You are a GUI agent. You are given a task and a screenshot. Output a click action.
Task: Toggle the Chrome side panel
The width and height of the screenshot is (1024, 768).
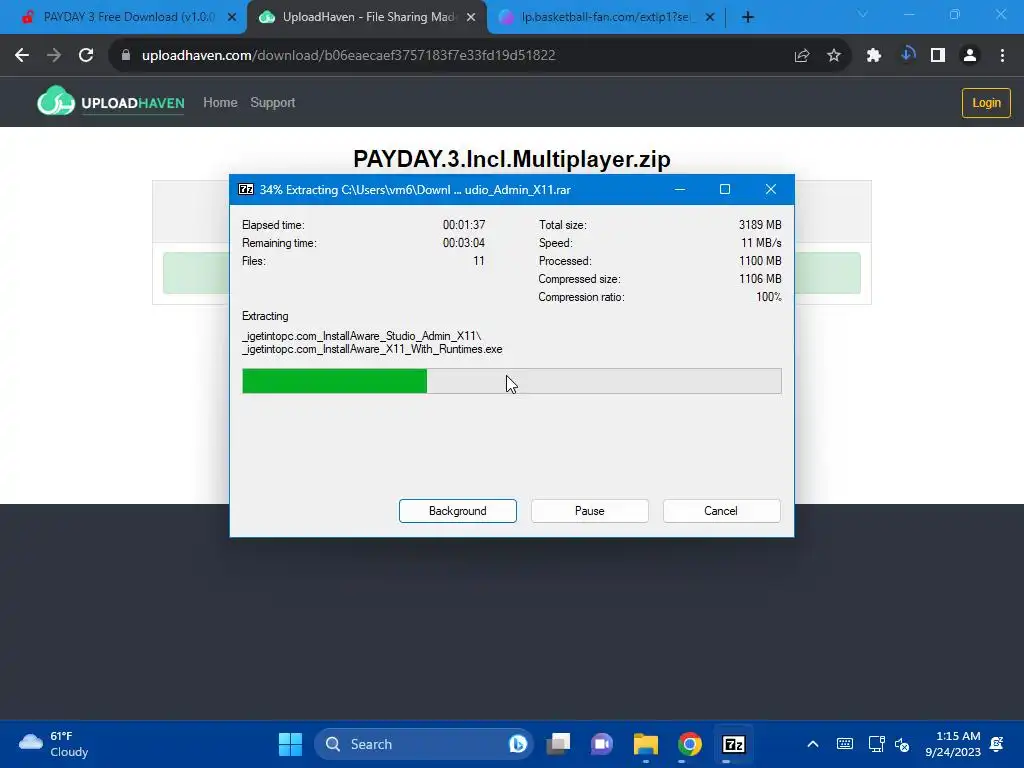click(x=938, y=56)
